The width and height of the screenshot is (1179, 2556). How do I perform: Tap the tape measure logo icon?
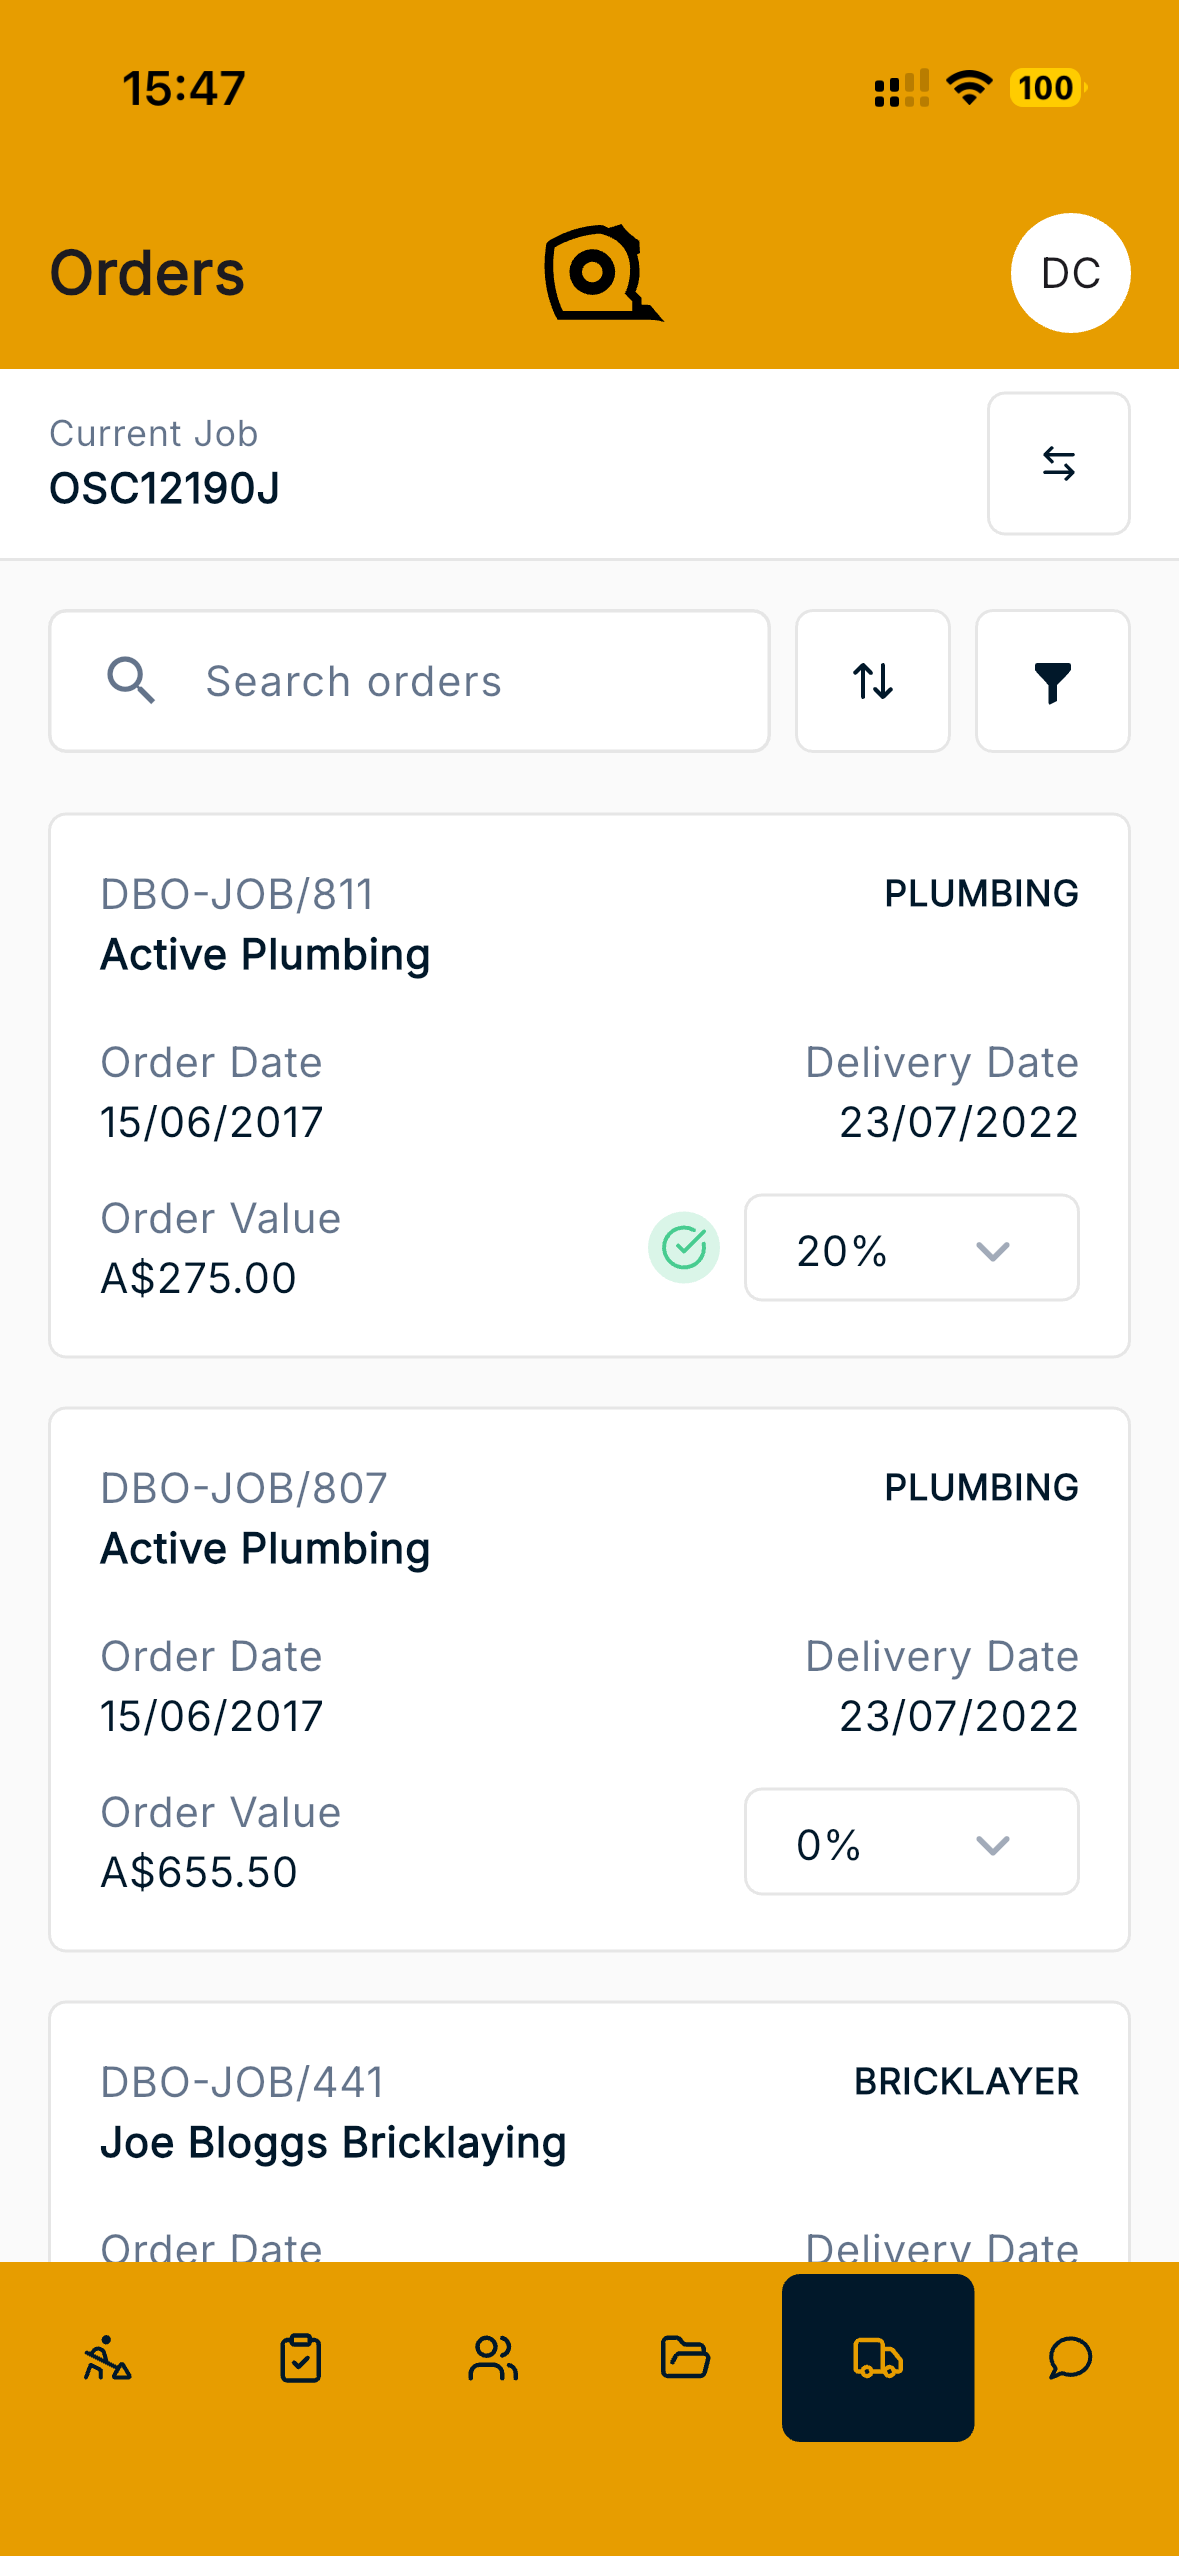pos(603,273)
